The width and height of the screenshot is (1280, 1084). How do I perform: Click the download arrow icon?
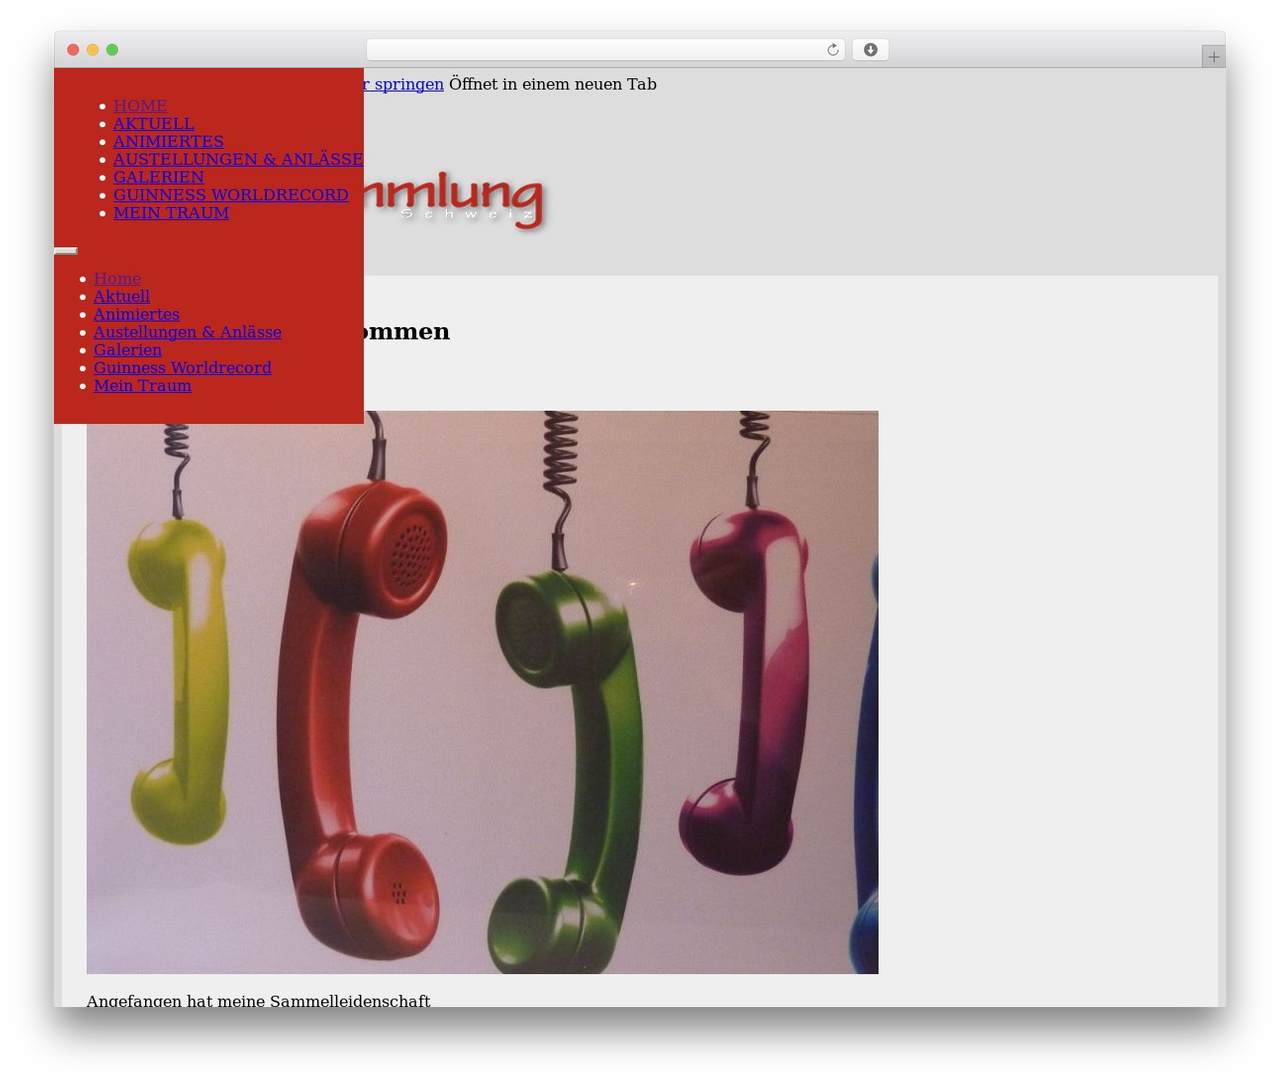[870, 50]
